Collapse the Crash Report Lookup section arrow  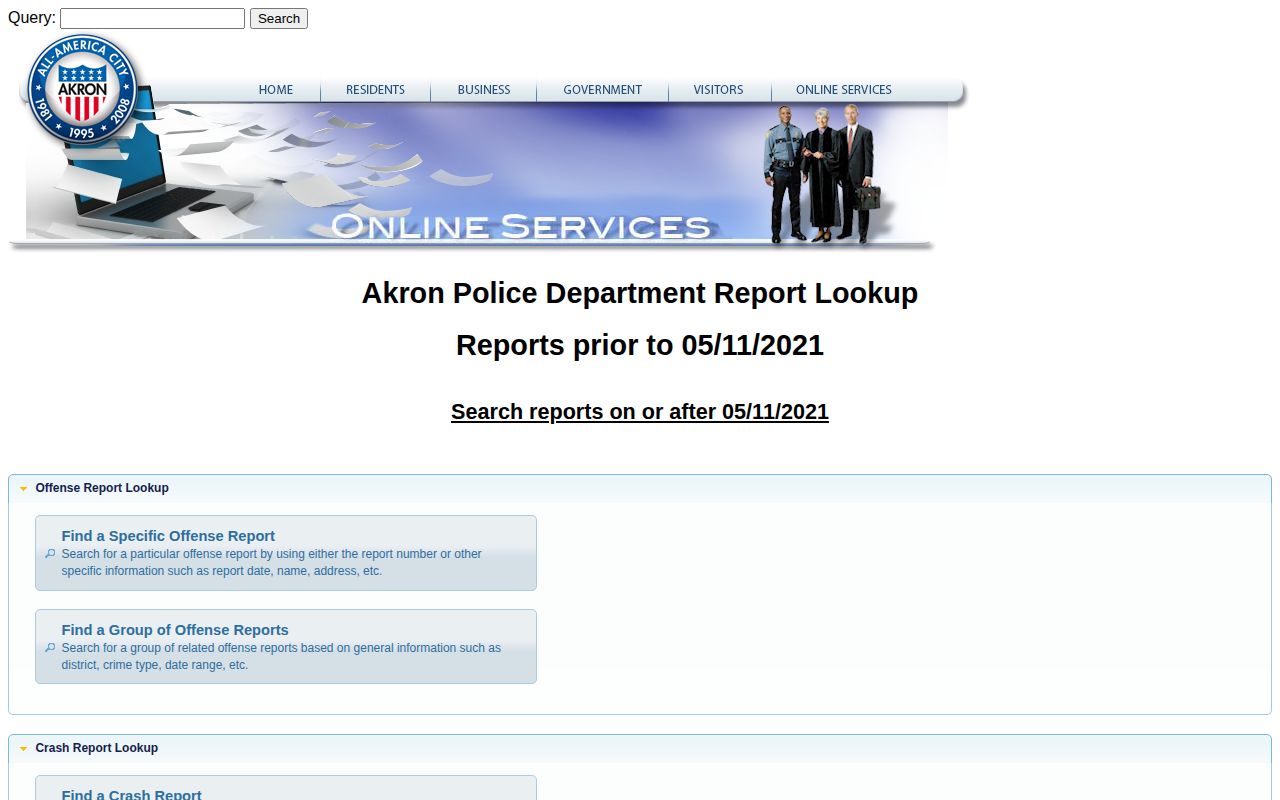point(23,748)
